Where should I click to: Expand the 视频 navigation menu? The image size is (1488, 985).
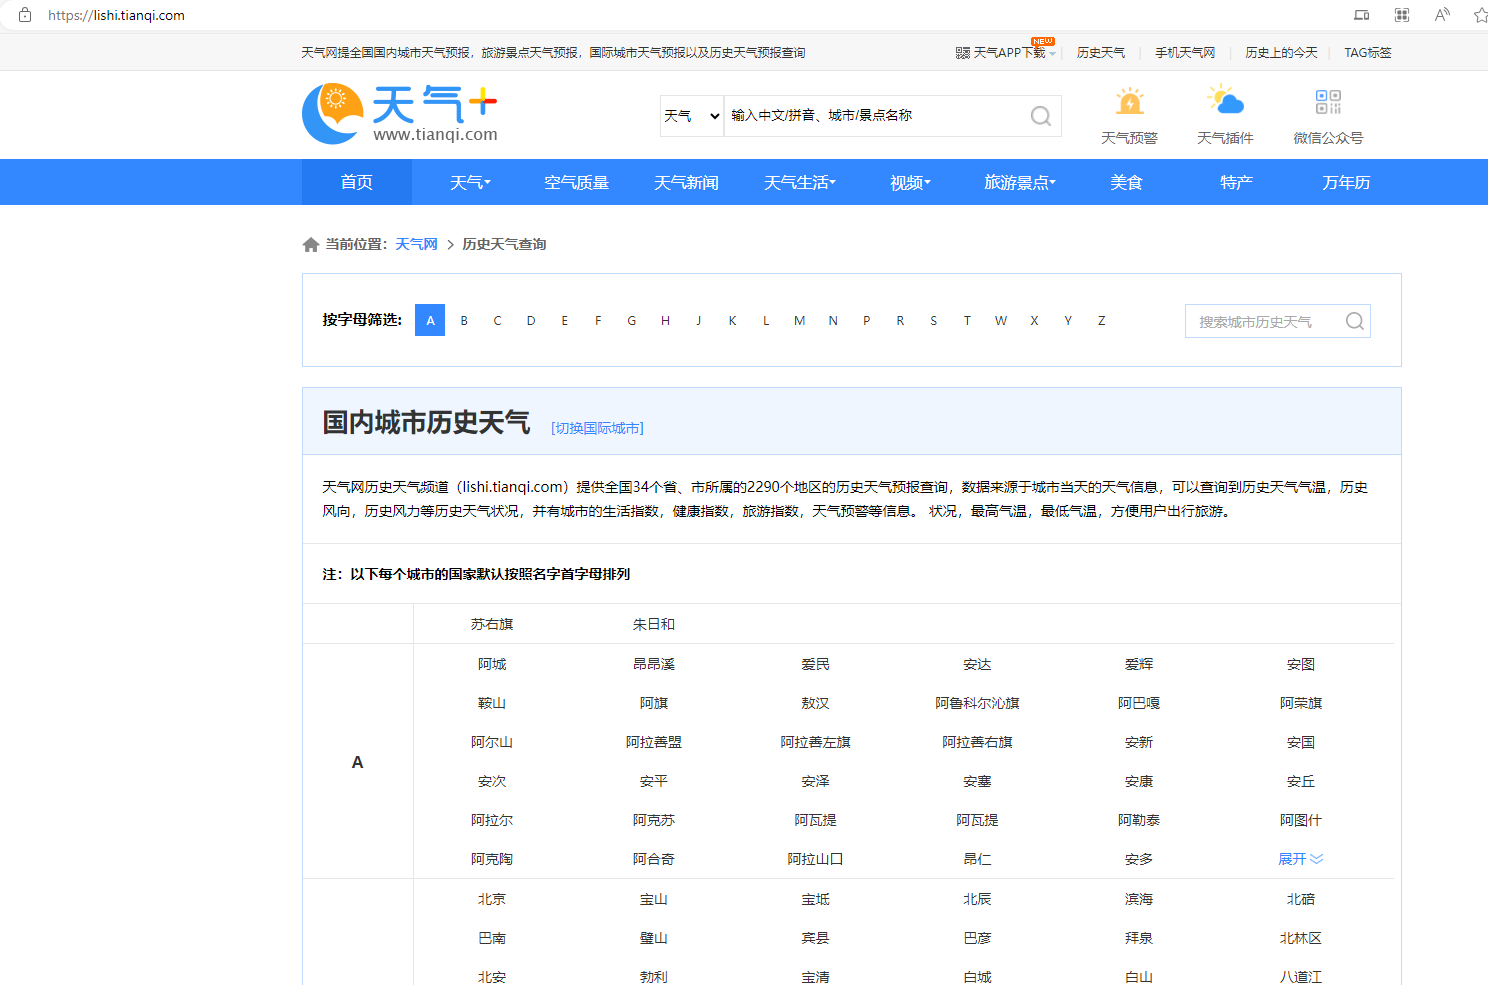(910, 182)
